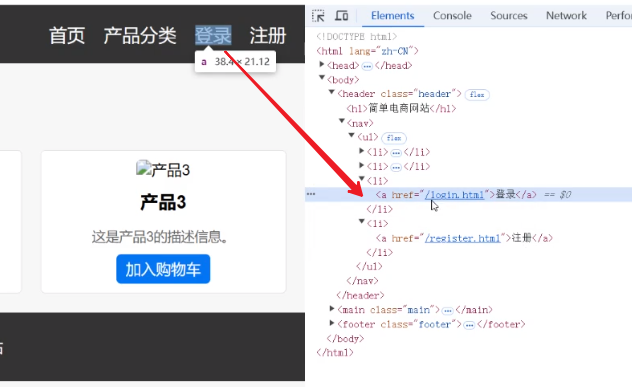Click the flex badge on ul element
Screen dimensions: 632x387
pyautogui.click(x=394, y=138)
